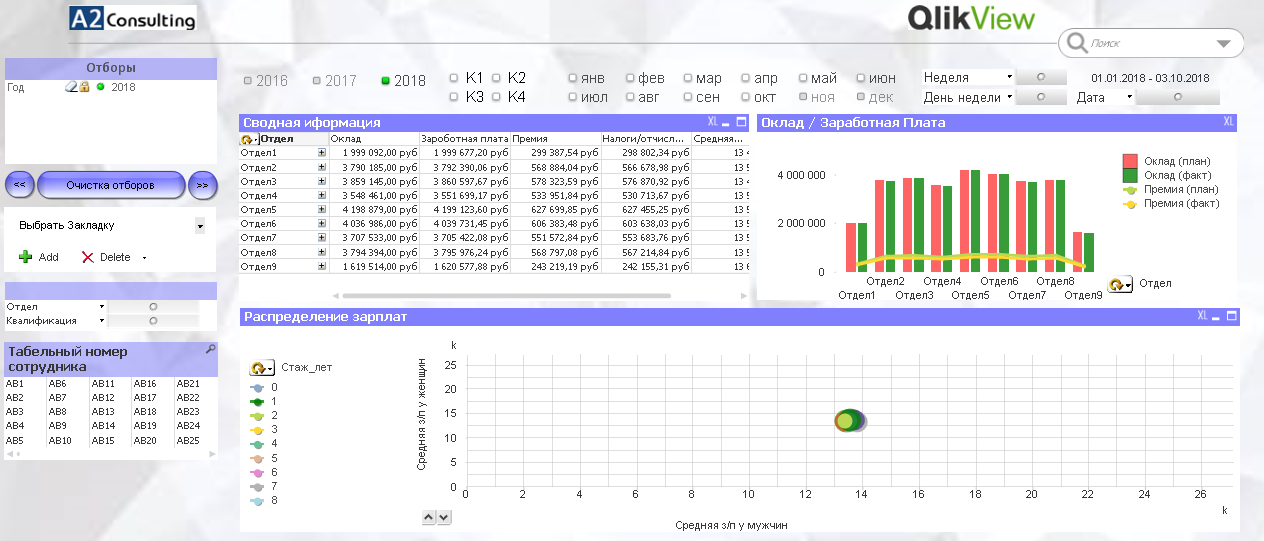Click the Оклад column header
This screenshot has height=541, width=1264.
pos(374,139)
